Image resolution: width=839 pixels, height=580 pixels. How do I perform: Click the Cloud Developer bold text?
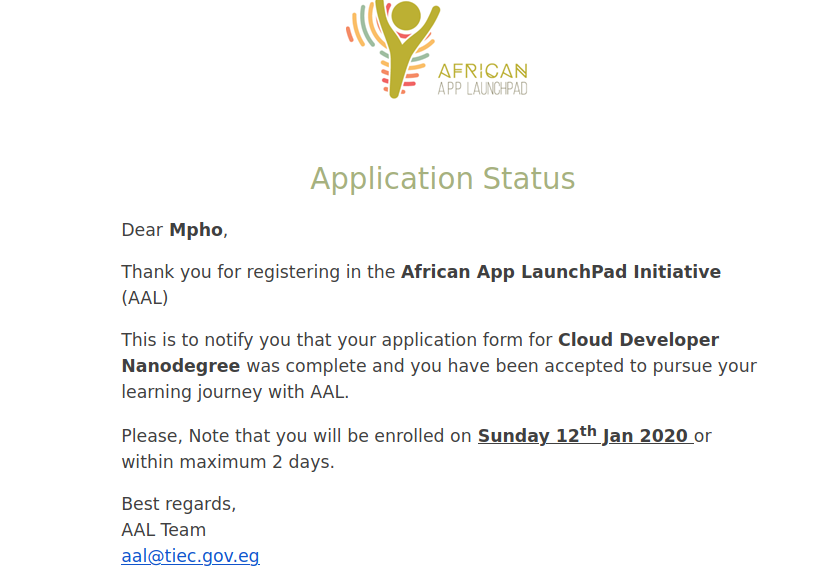(x=638, y=340)
